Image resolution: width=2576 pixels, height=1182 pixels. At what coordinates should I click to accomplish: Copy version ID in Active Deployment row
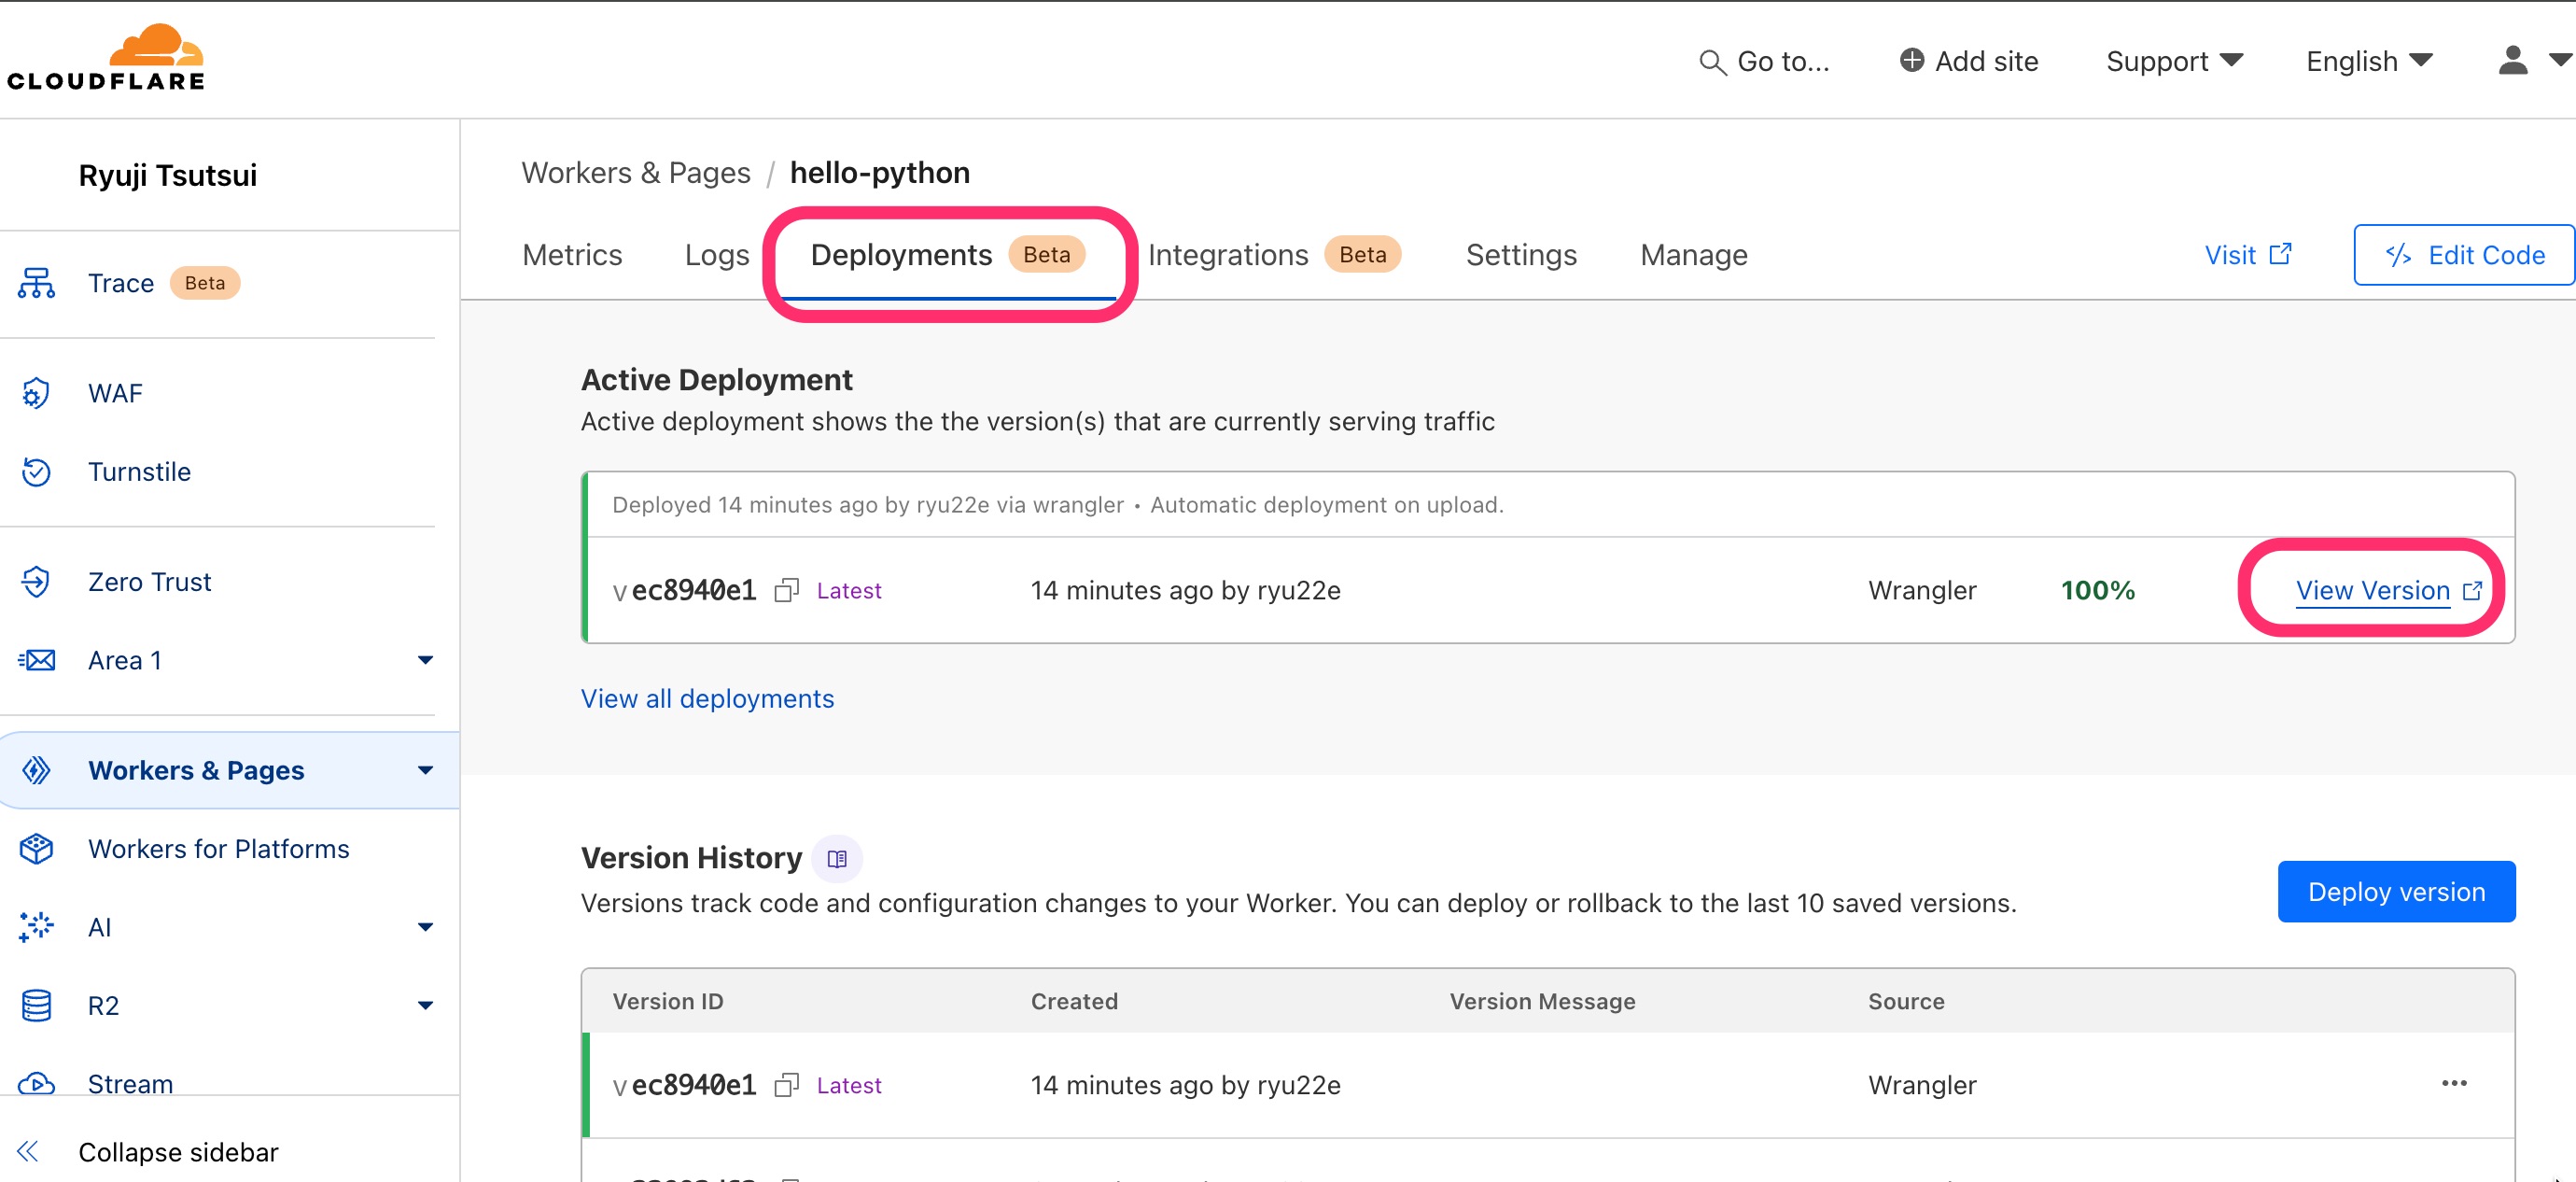787,591
